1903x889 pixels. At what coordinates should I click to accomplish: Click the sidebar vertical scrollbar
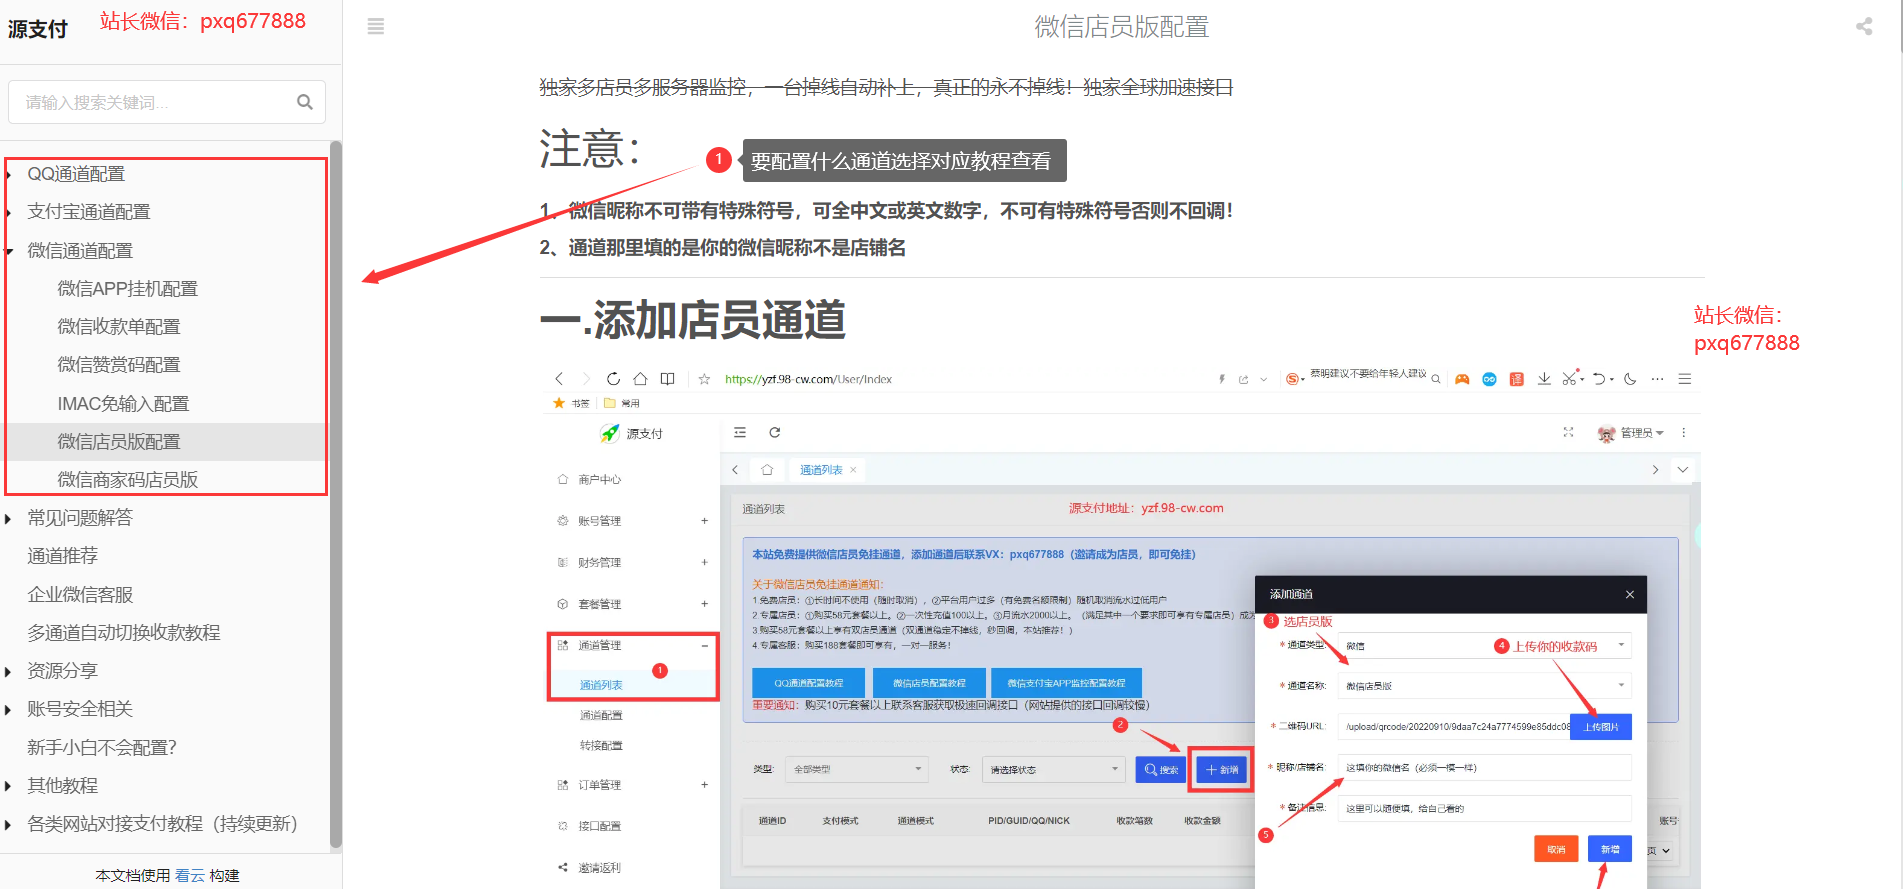tap(336, 495)
